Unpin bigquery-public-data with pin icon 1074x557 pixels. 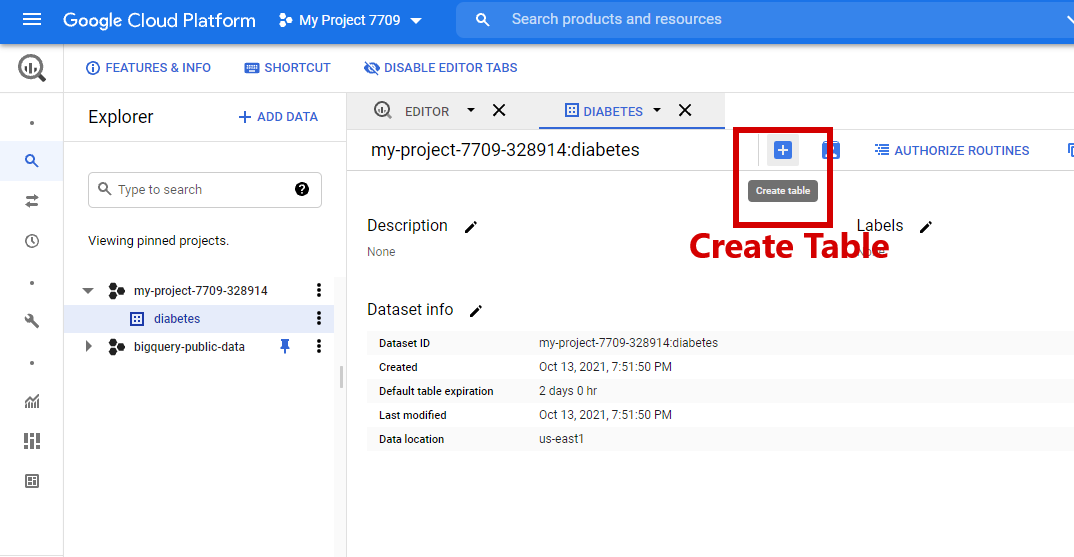click(285, 347)
